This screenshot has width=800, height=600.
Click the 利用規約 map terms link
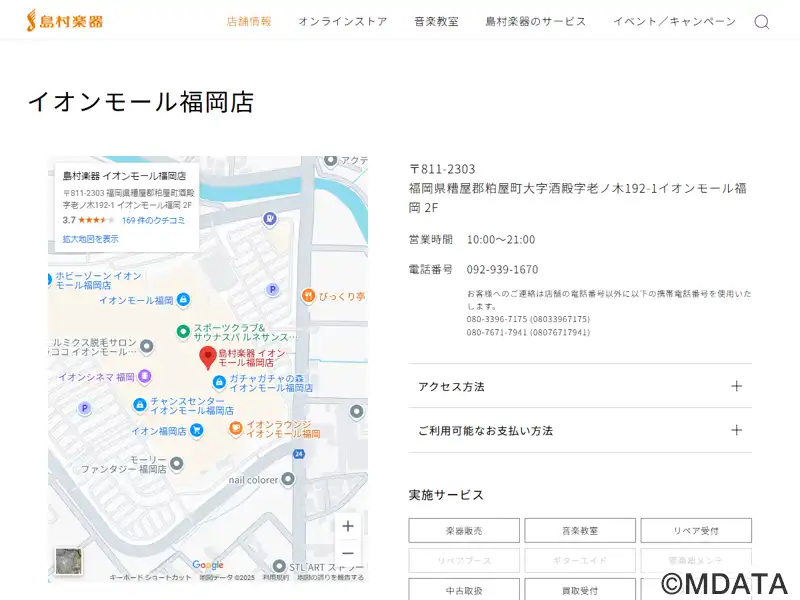tap(276, 578)
